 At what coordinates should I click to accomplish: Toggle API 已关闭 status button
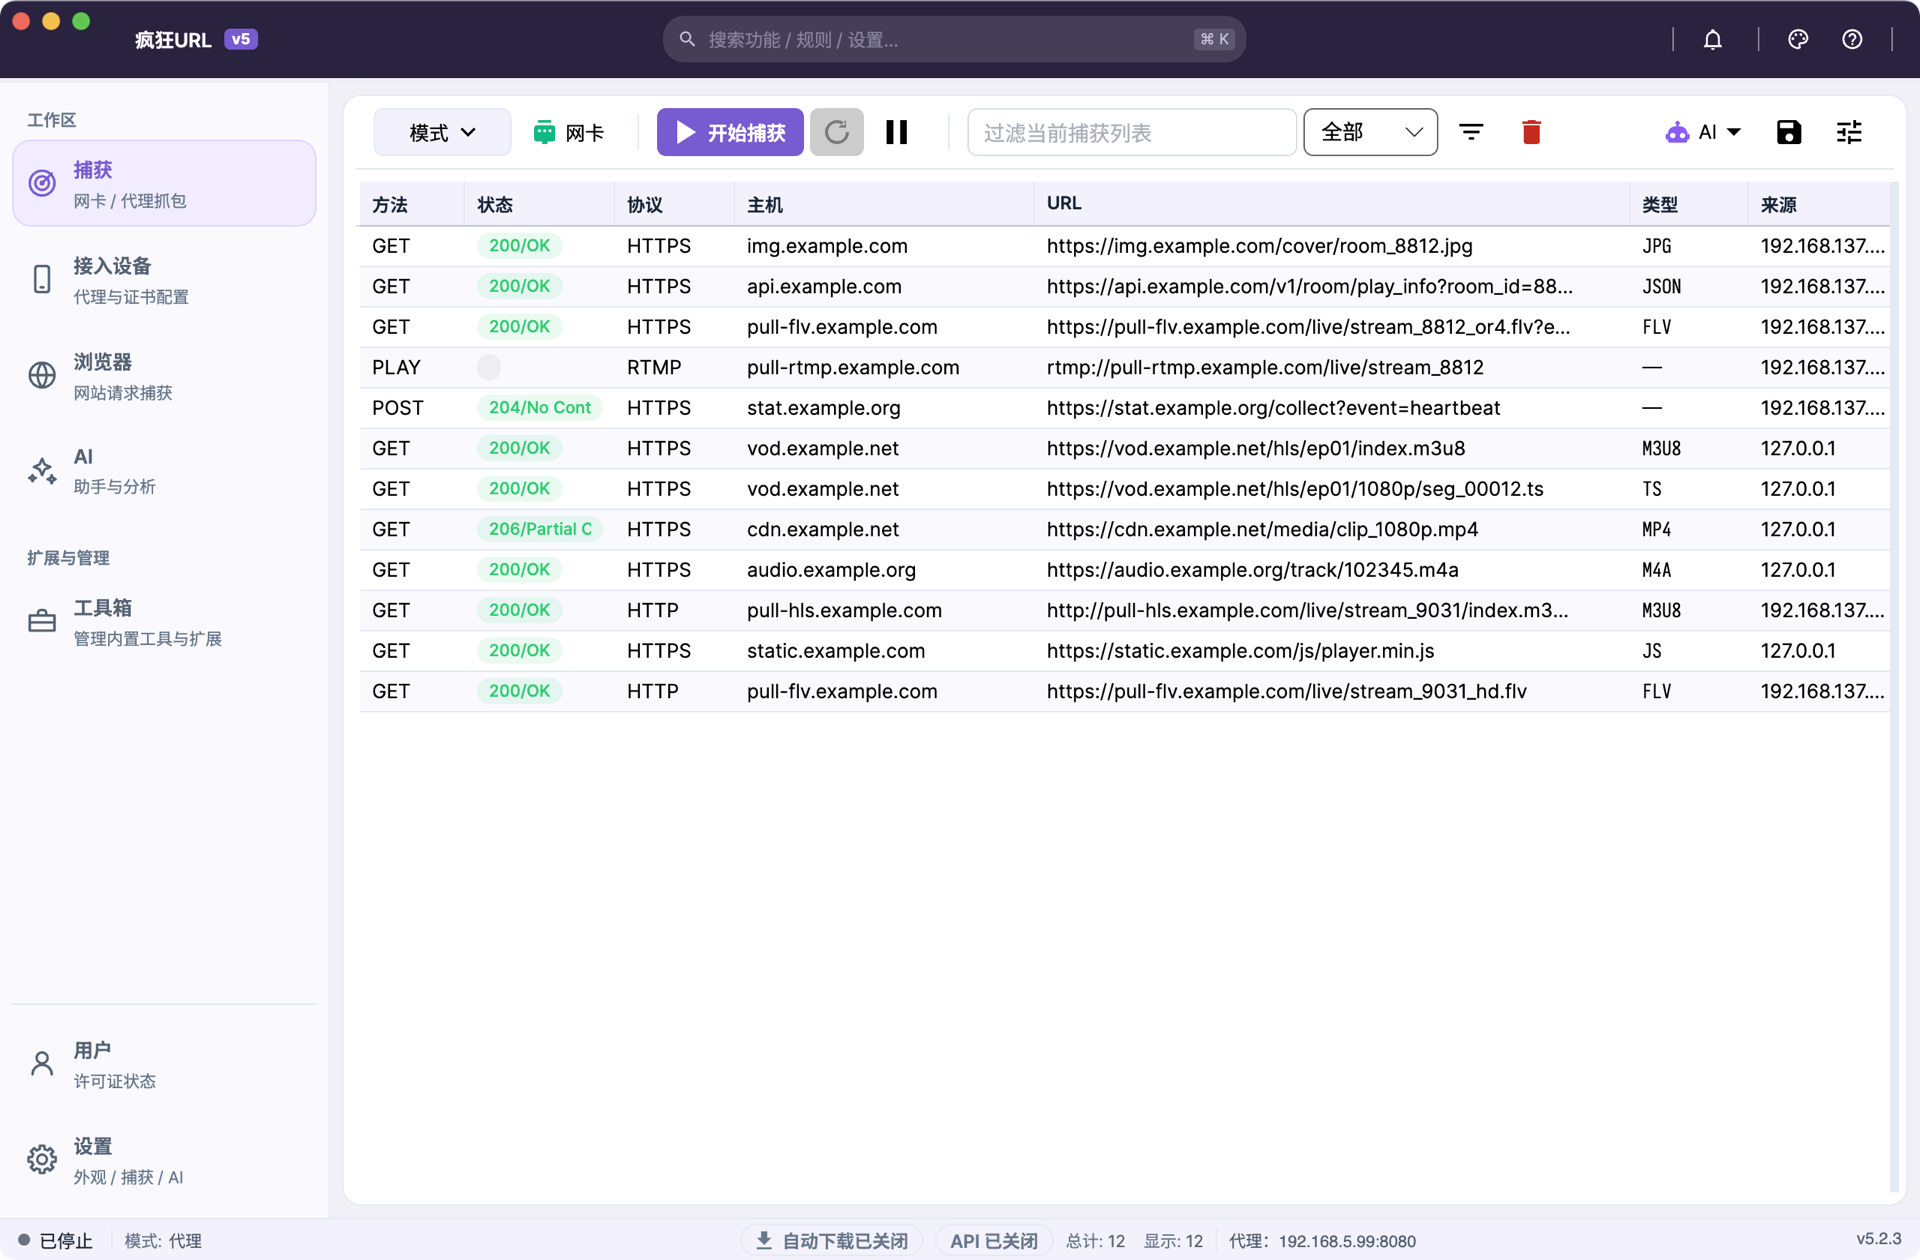pyautogui.click(x=993, y=1241)
